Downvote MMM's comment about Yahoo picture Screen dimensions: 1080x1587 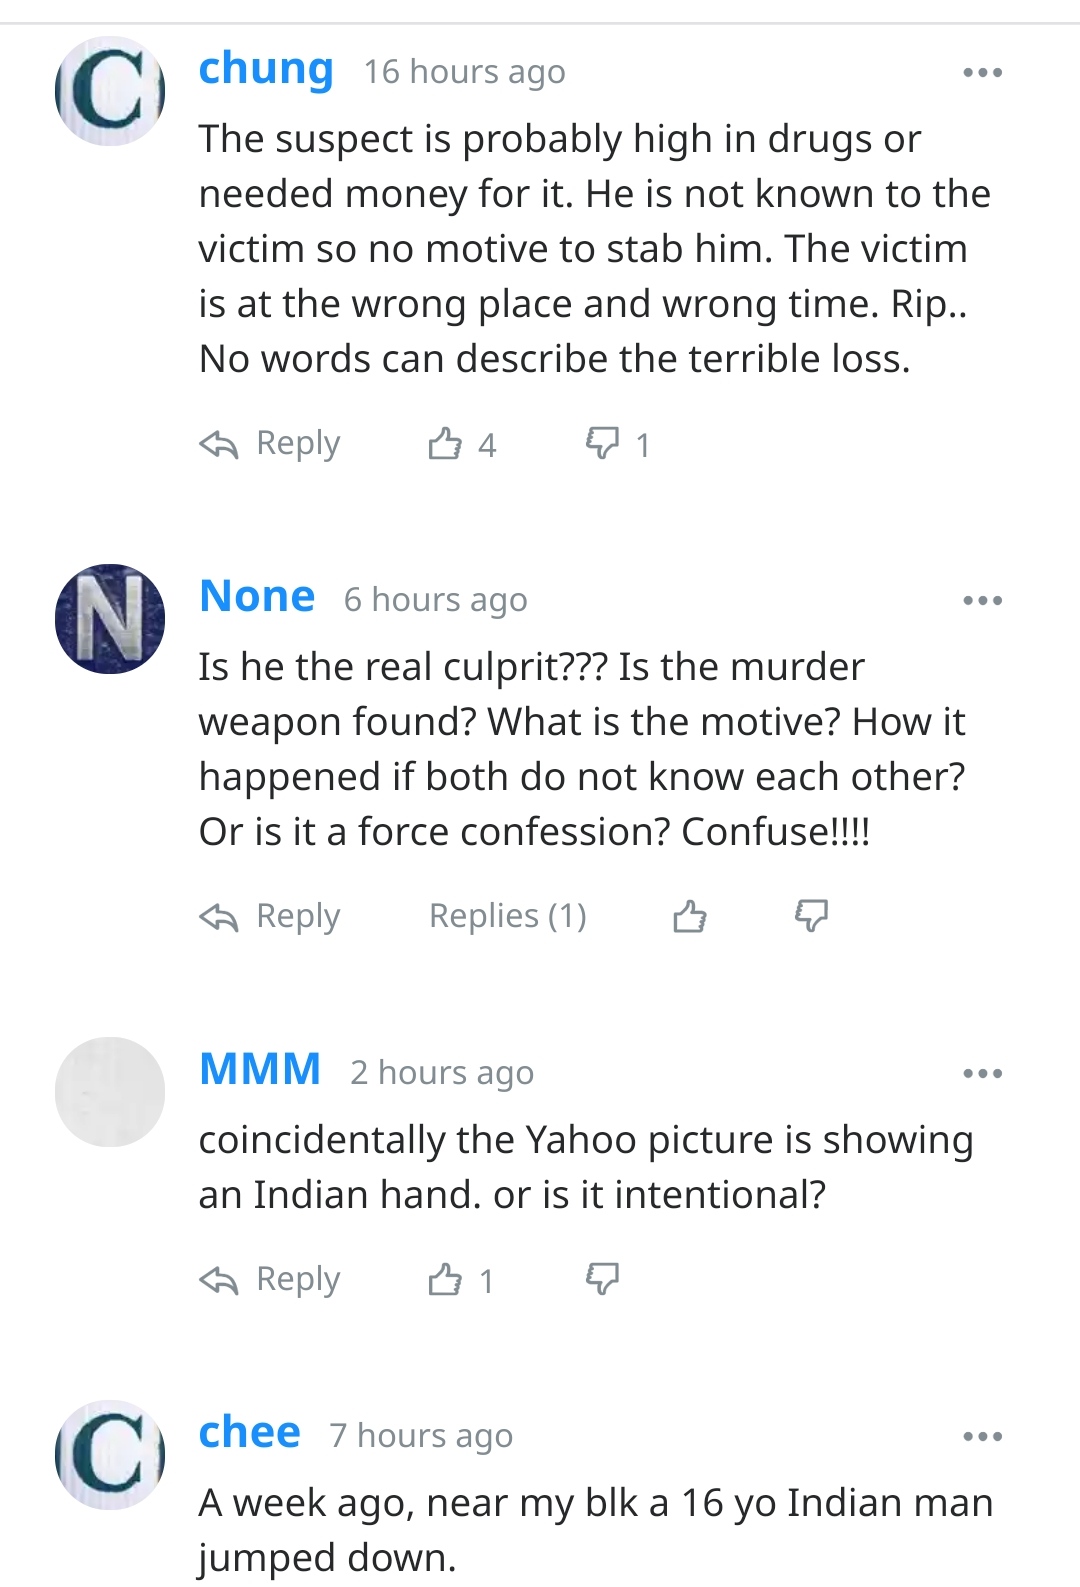tap(602, 1279)
